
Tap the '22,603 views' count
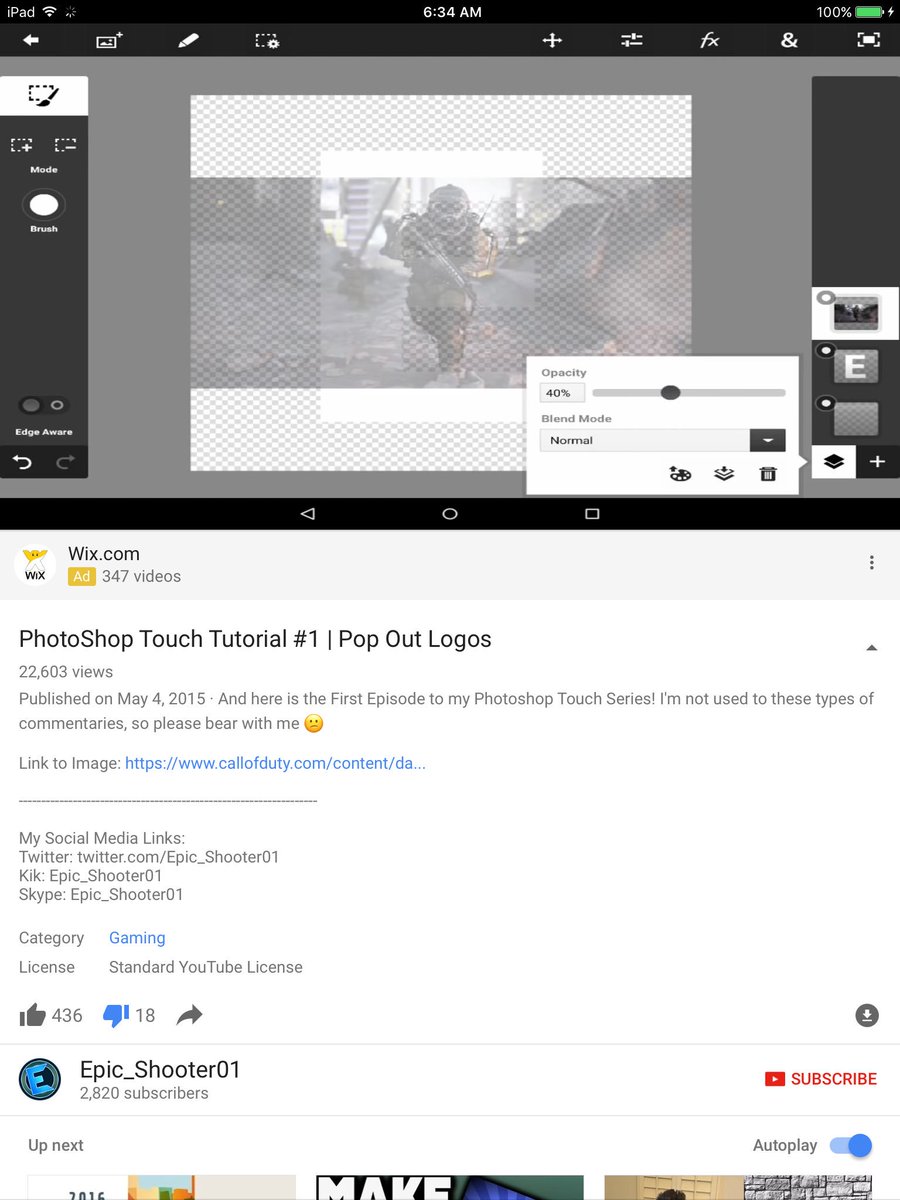tap(66, 672)
